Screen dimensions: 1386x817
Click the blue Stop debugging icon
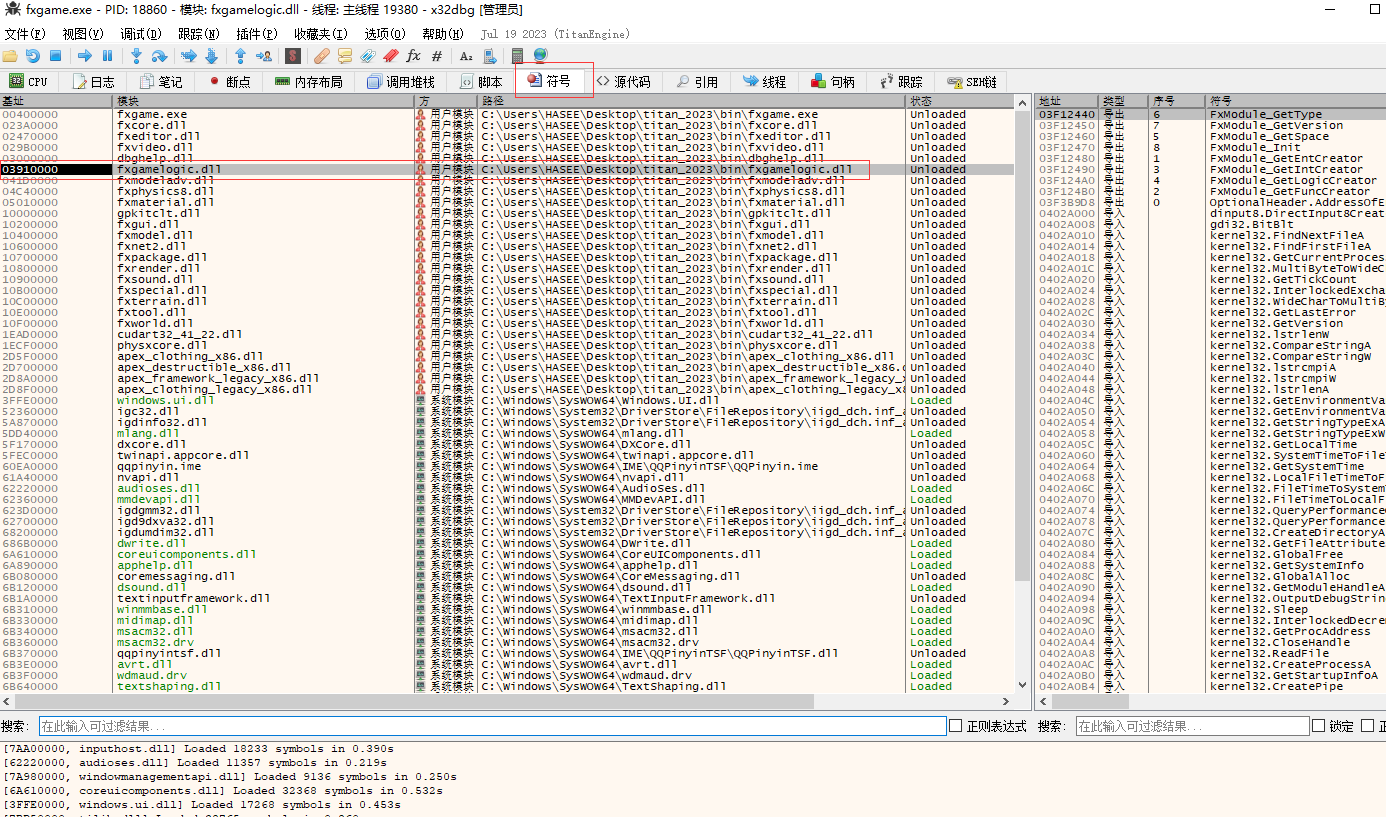pos(56,56)
